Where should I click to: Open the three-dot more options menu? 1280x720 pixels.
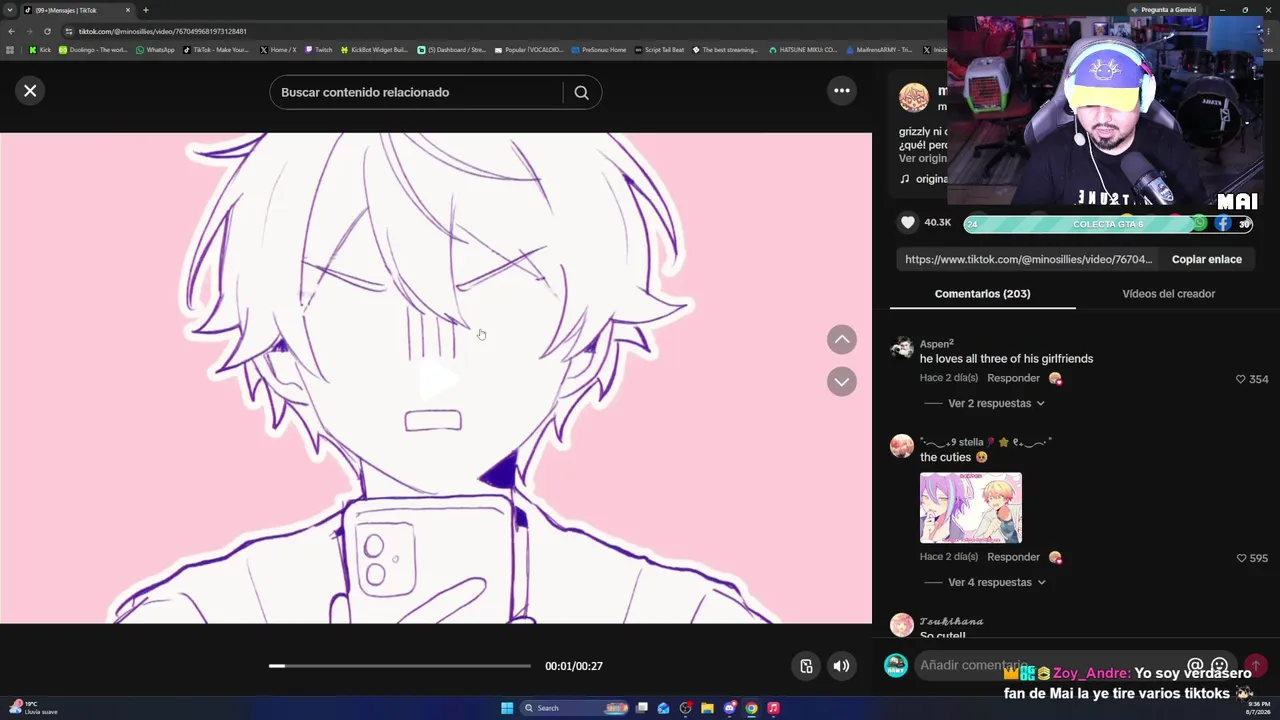point(842,91)
